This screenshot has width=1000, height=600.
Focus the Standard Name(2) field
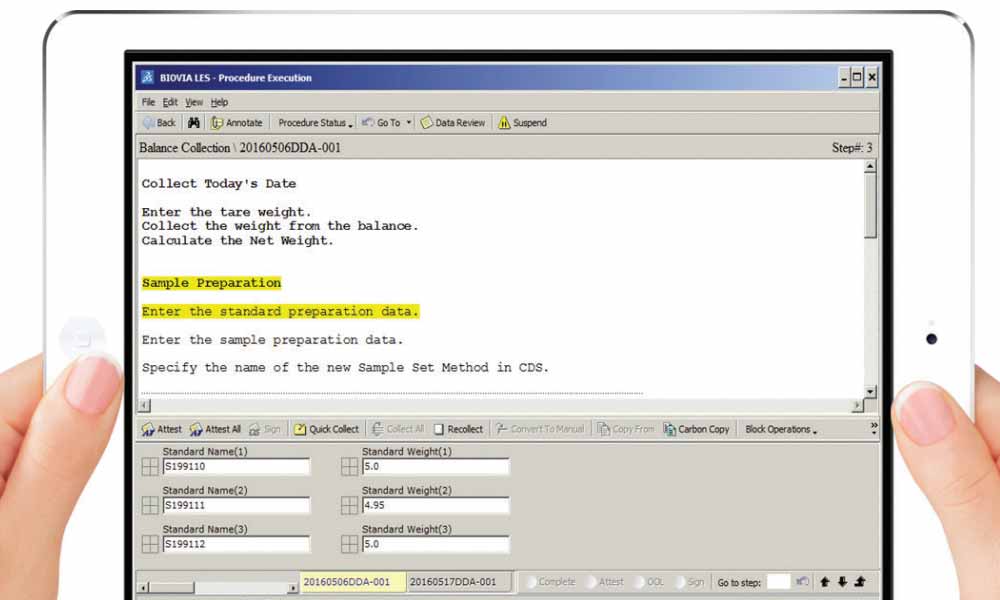pos(236,506)
